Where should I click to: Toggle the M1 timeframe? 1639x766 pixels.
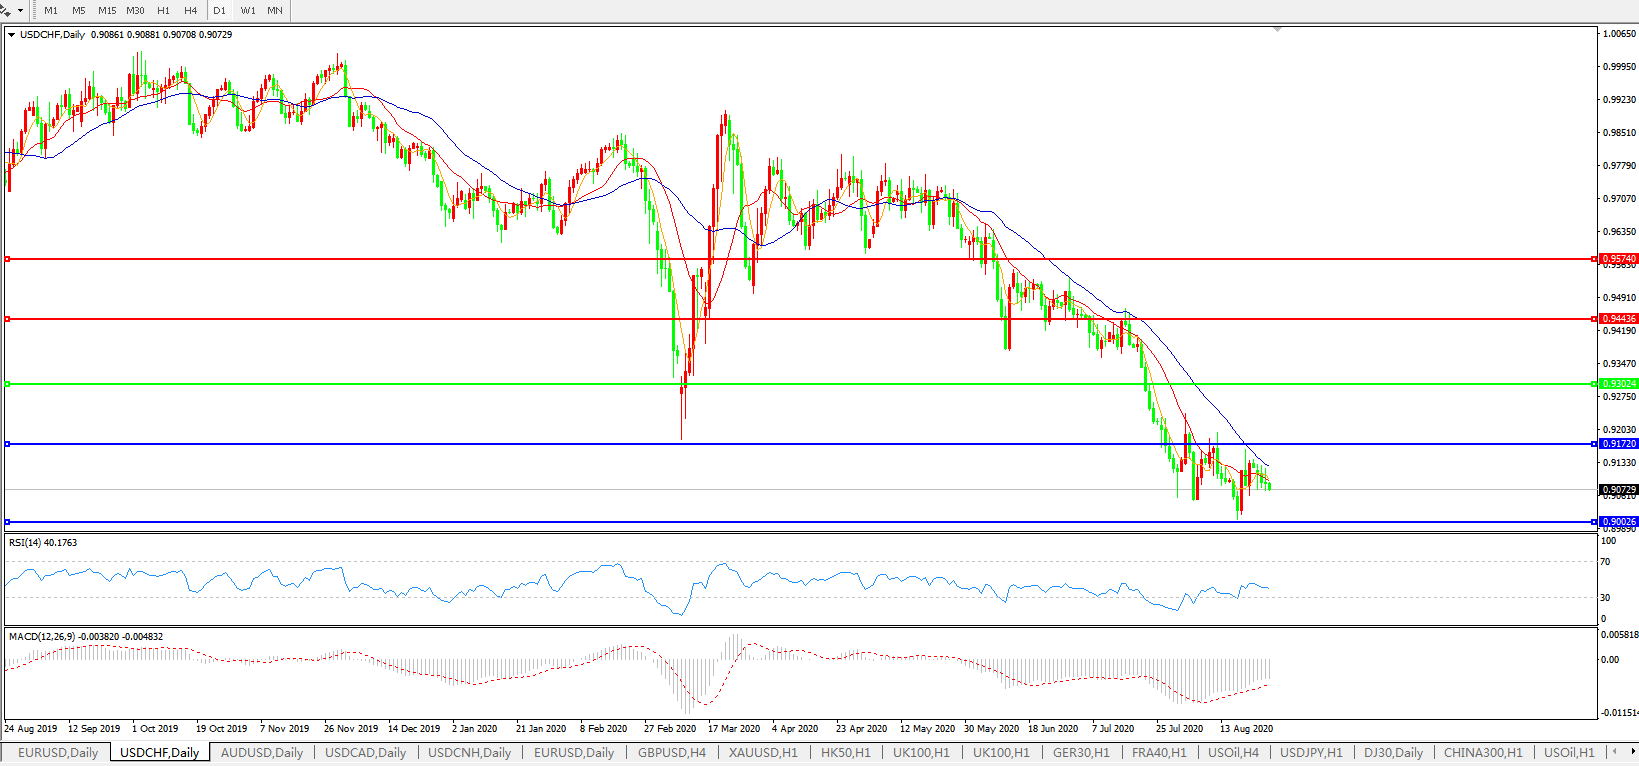51,11
